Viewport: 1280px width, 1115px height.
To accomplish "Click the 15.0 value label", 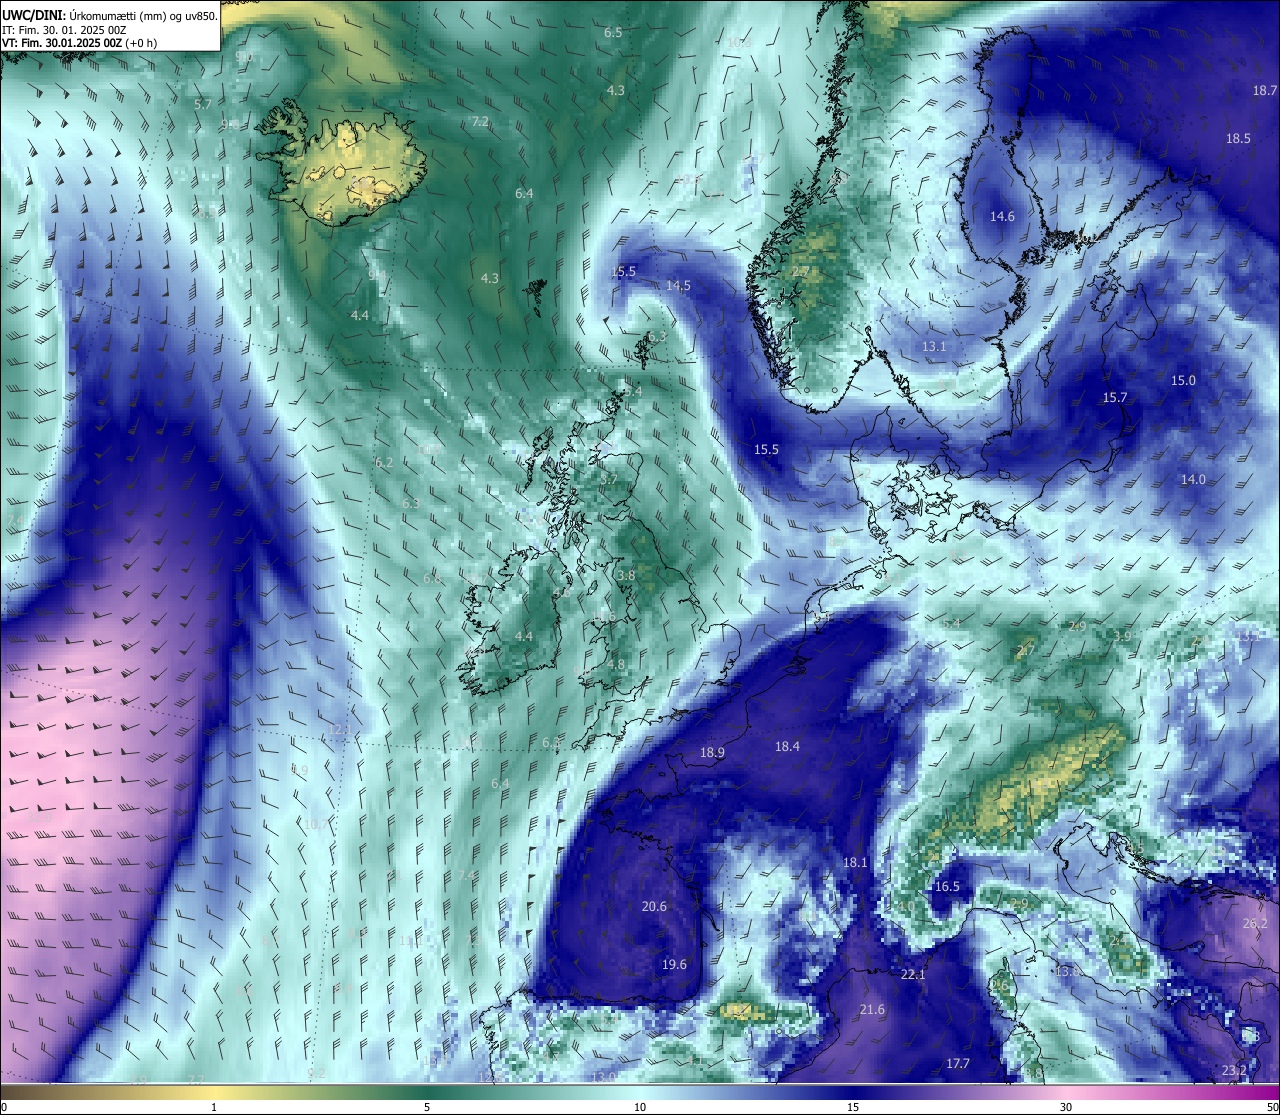I will pyautogui.click(x=1183, y=380).
